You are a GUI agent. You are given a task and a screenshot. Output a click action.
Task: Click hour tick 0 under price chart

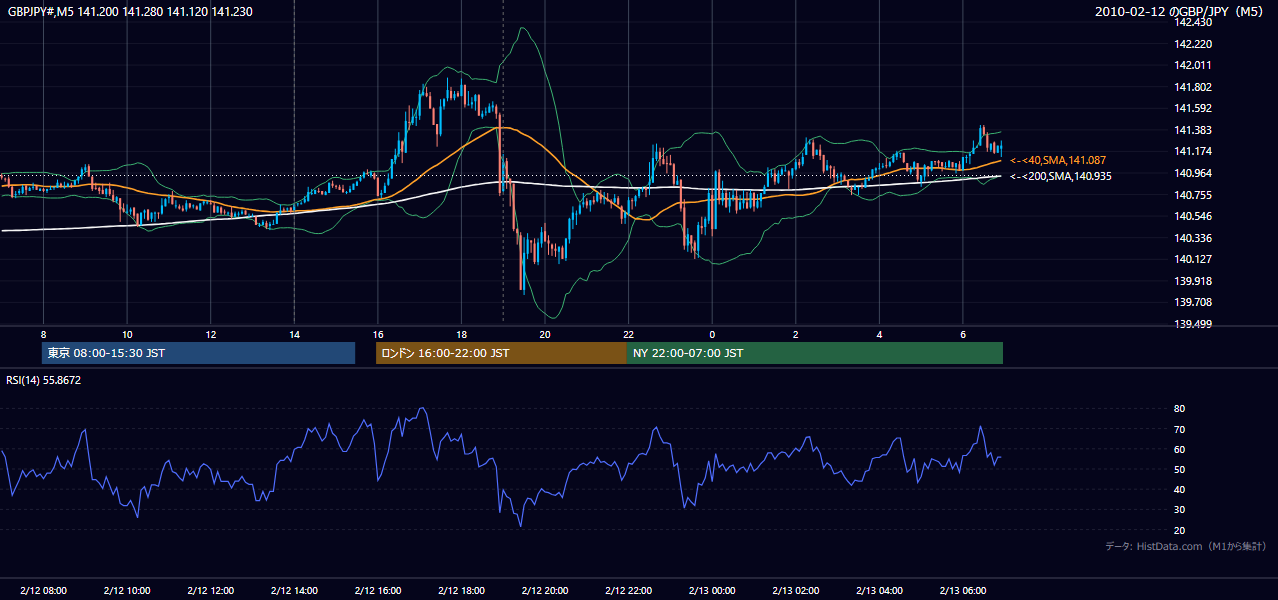point(711,334)
